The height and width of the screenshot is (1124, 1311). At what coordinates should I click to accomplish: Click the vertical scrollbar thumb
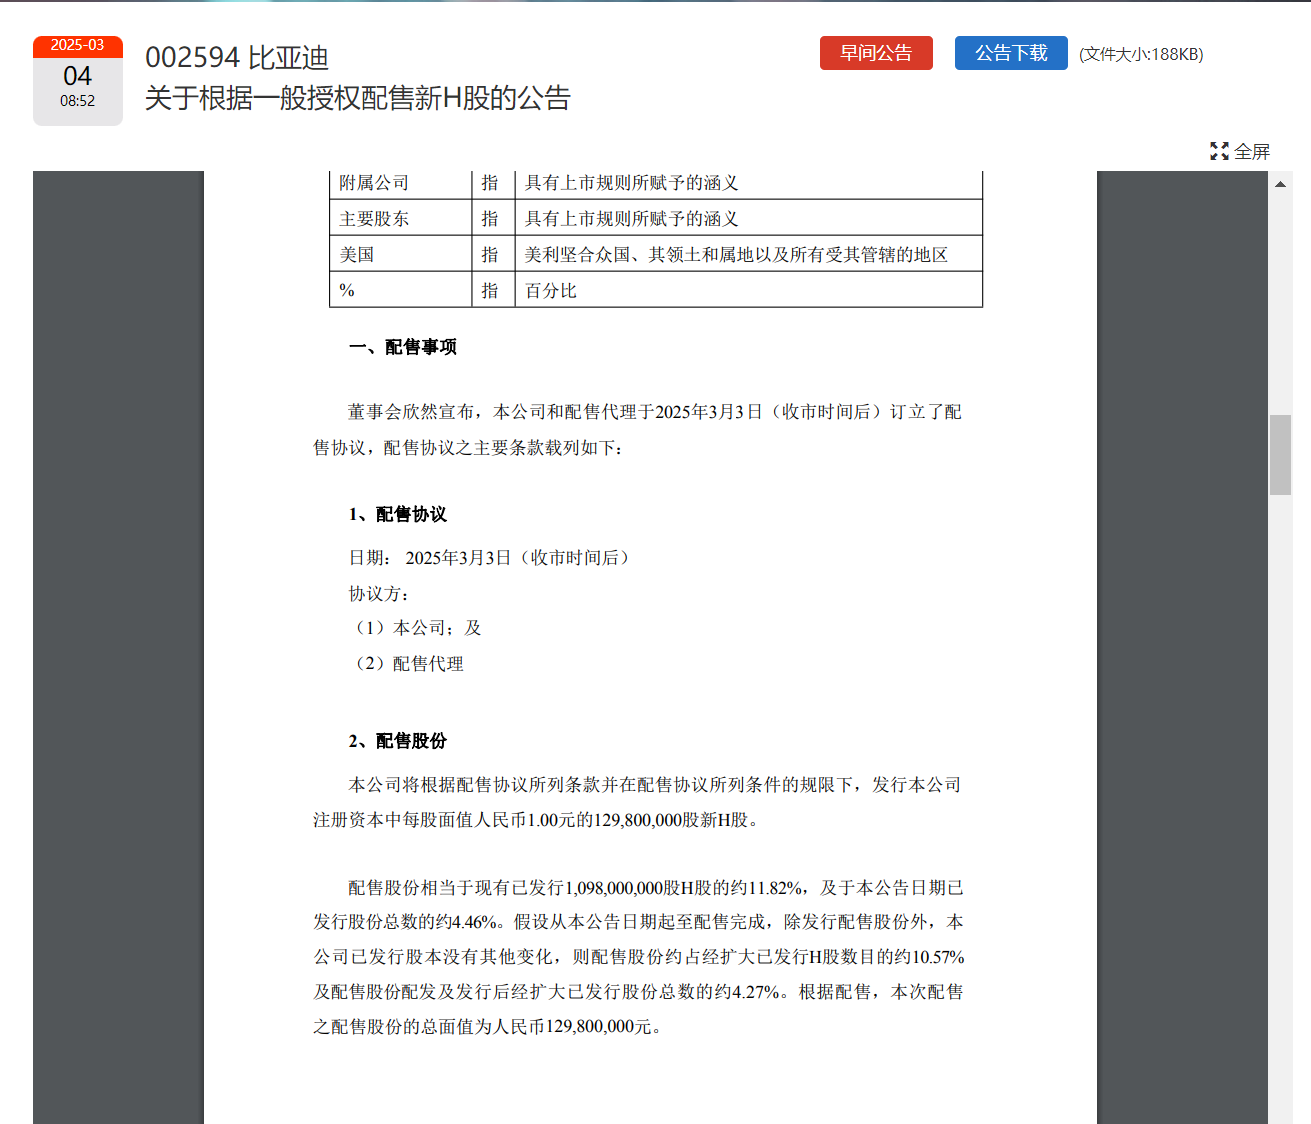click(1280, 454)
